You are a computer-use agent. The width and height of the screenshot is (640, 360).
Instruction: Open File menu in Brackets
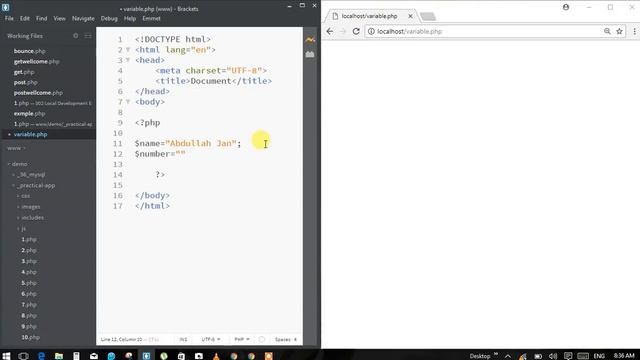tap(9, 18)
